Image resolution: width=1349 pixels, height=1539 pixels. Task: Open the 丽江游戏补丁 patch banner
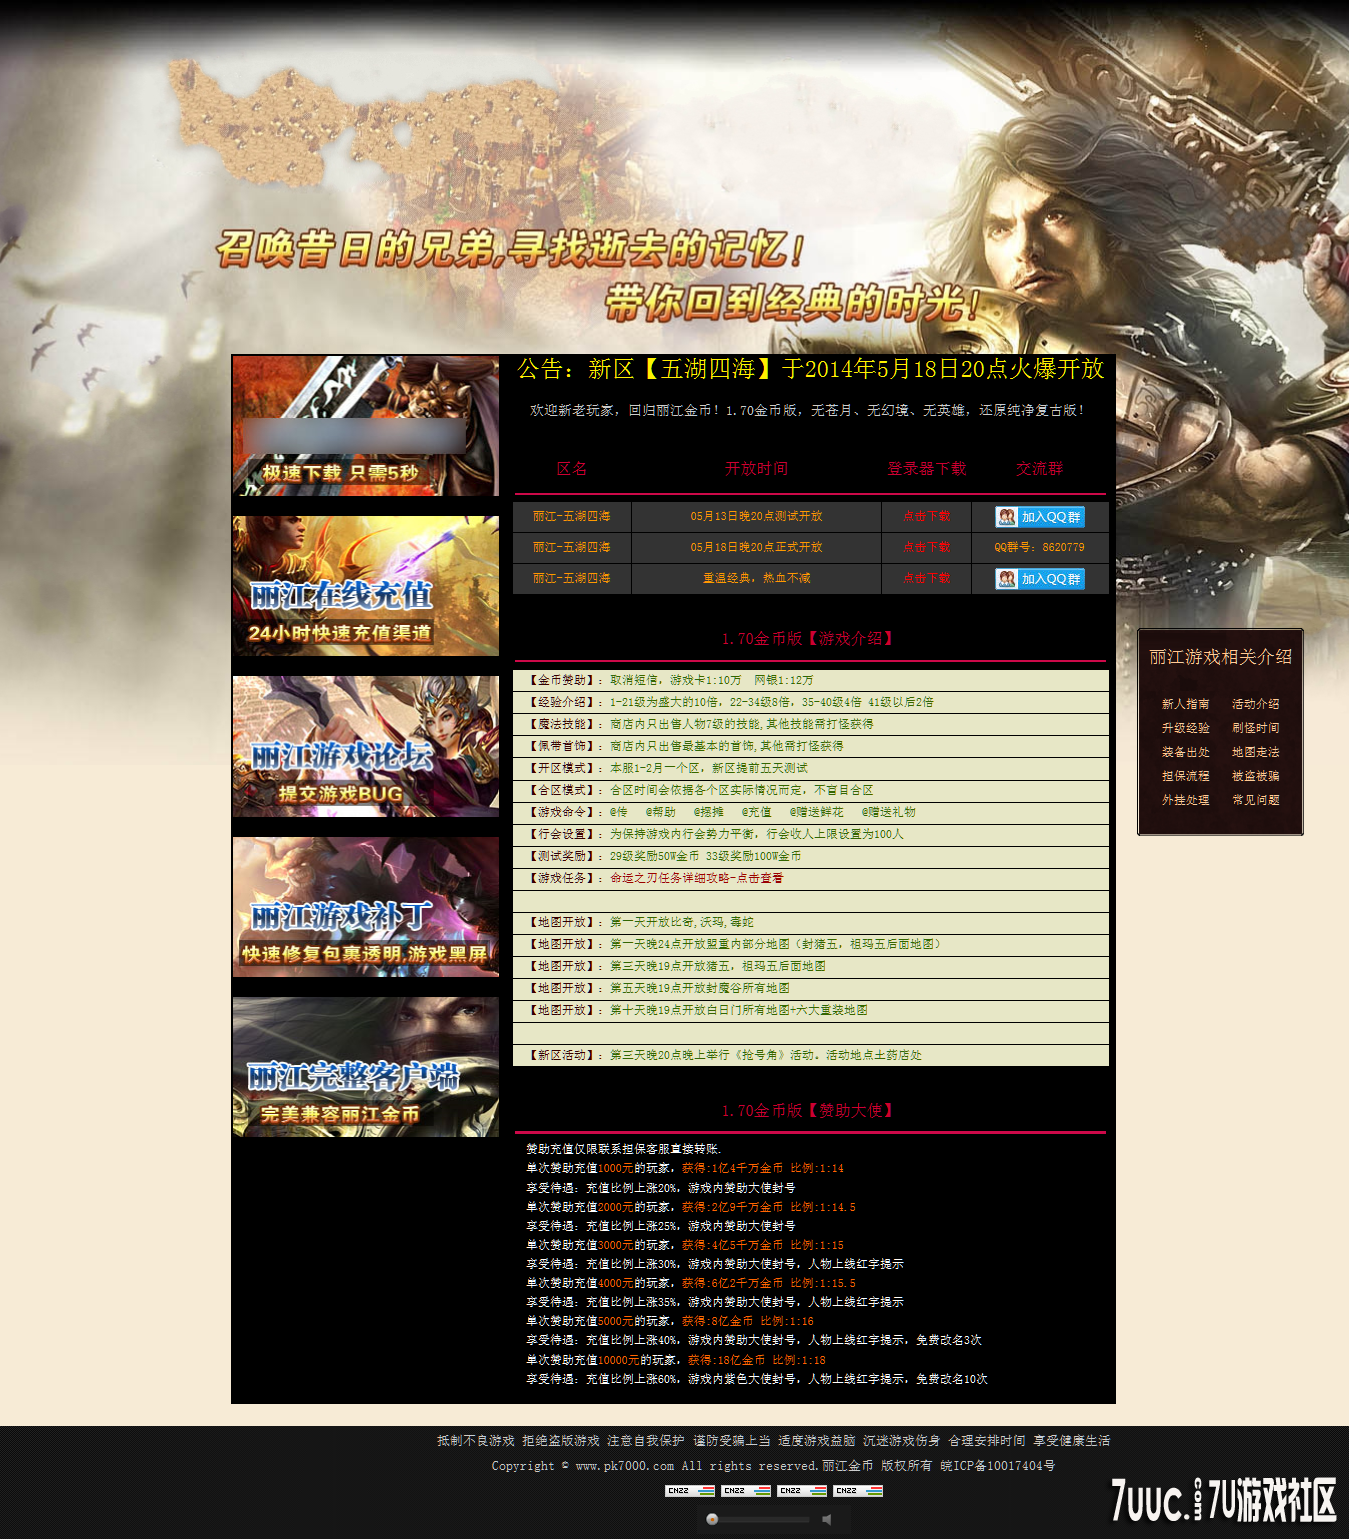[x=366, y=907]
